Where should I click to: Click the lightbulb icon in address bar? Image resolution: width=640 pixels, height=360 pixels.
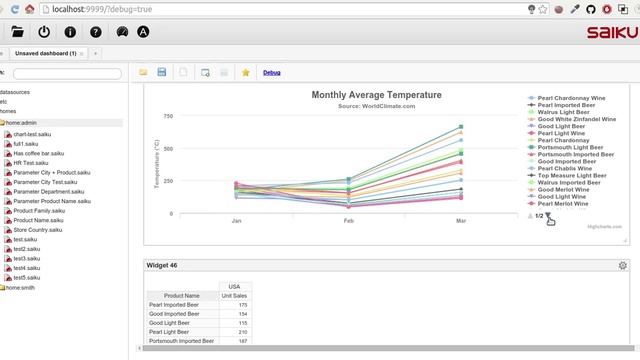click(x=531, y=9)
